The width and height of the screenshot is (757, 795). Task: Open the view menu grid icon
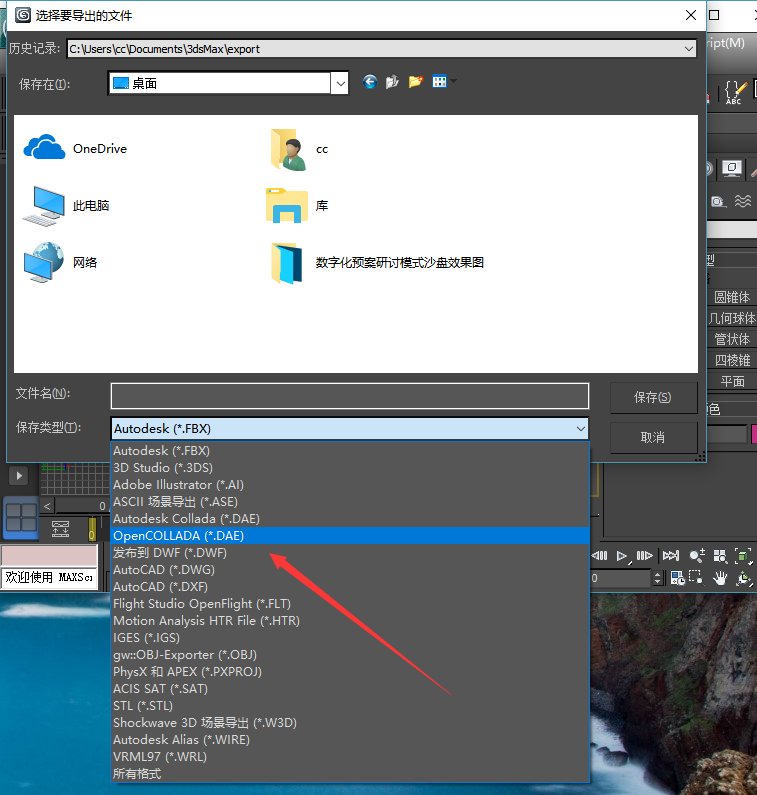(x=439, y=82)
